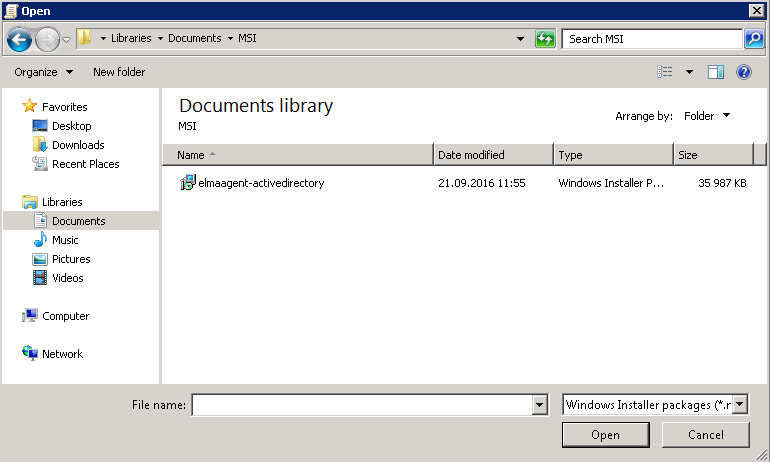Change view using the views icon
Viewport: 770px width, 462px height.
(665, 72)
